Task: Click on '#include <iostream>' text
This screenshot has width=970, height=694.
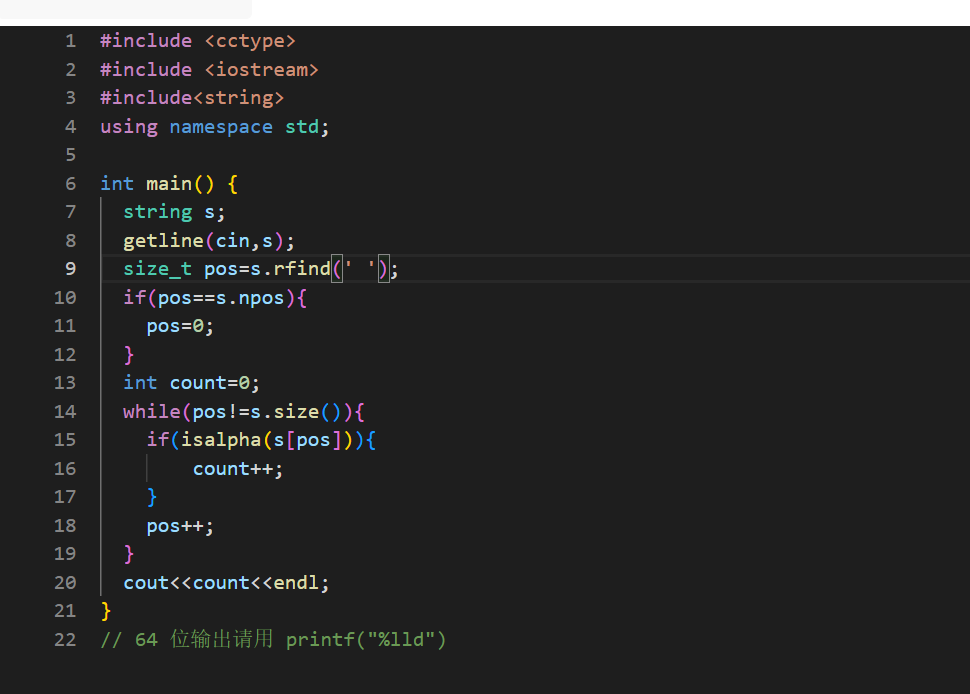Action: (209, 69)
